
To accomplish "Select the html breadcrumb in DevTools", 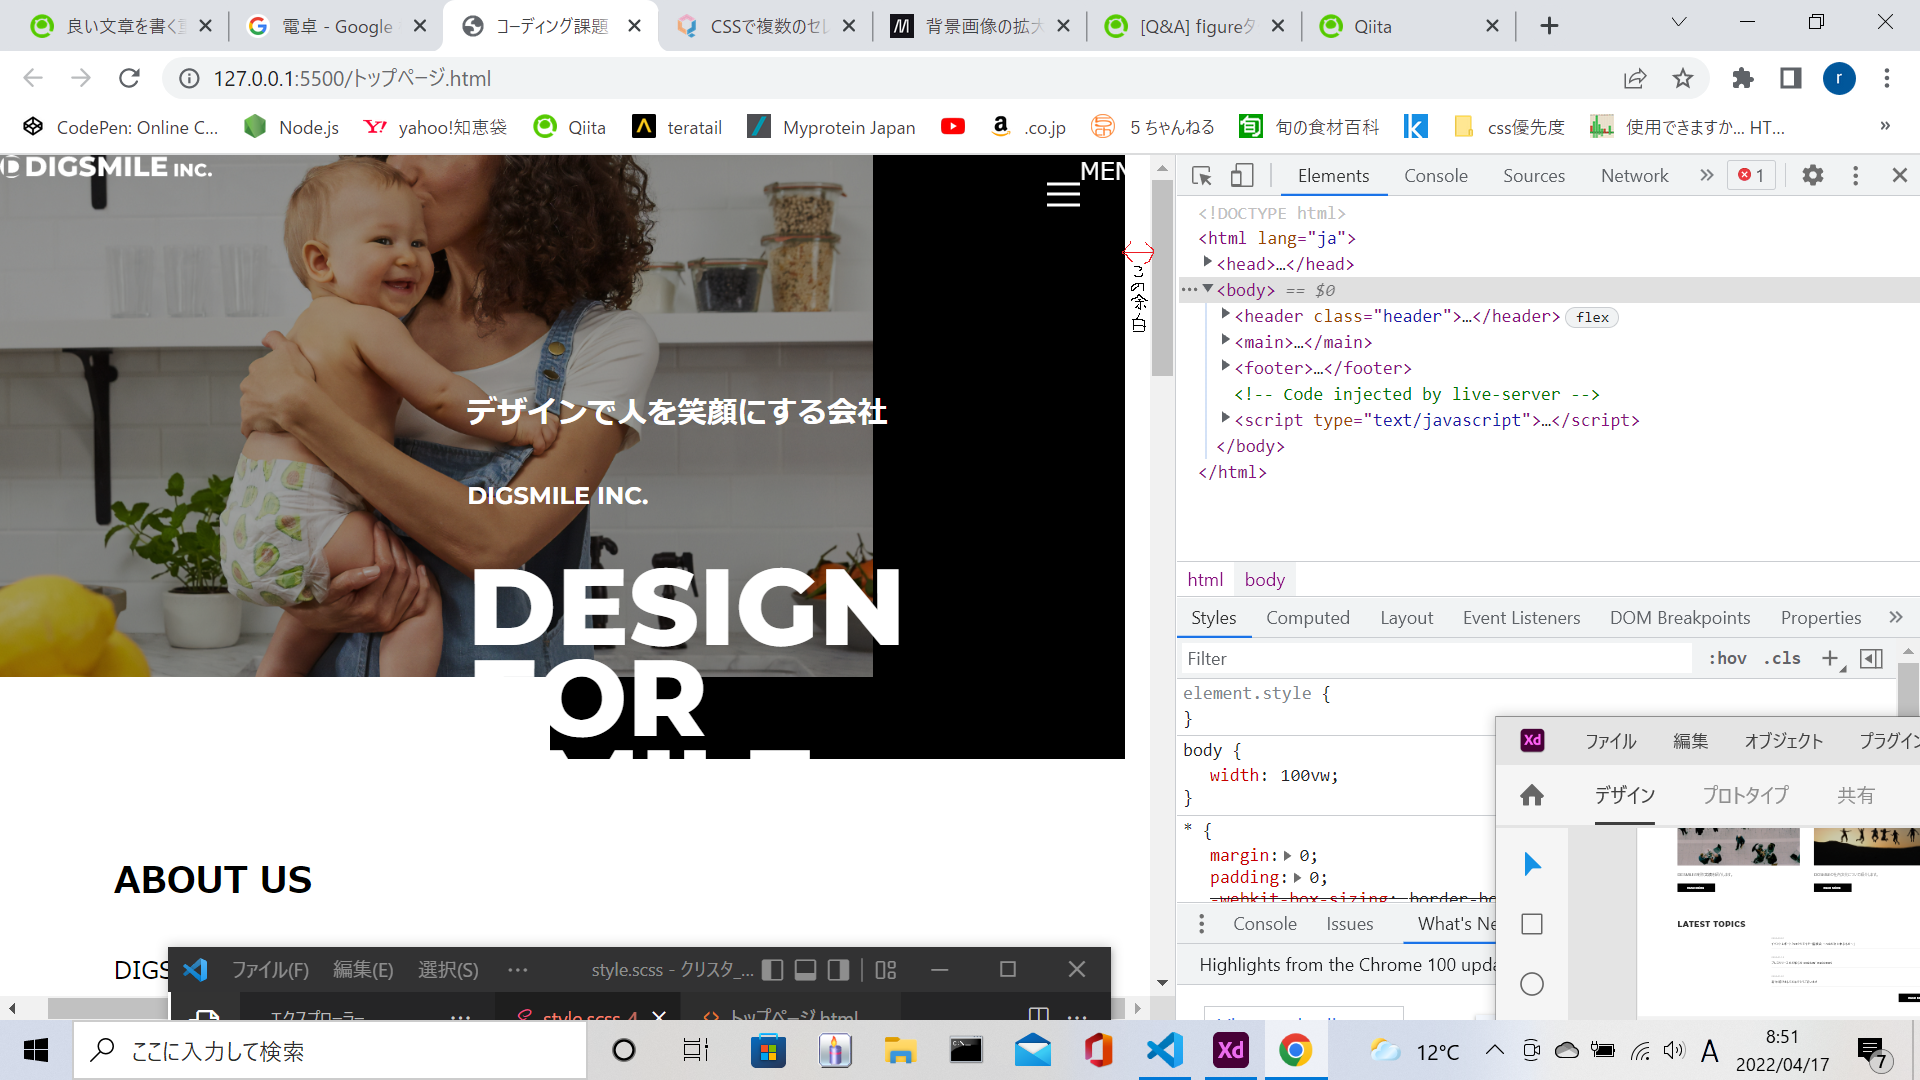I will pyautogui.click(x=1205, y=580).
